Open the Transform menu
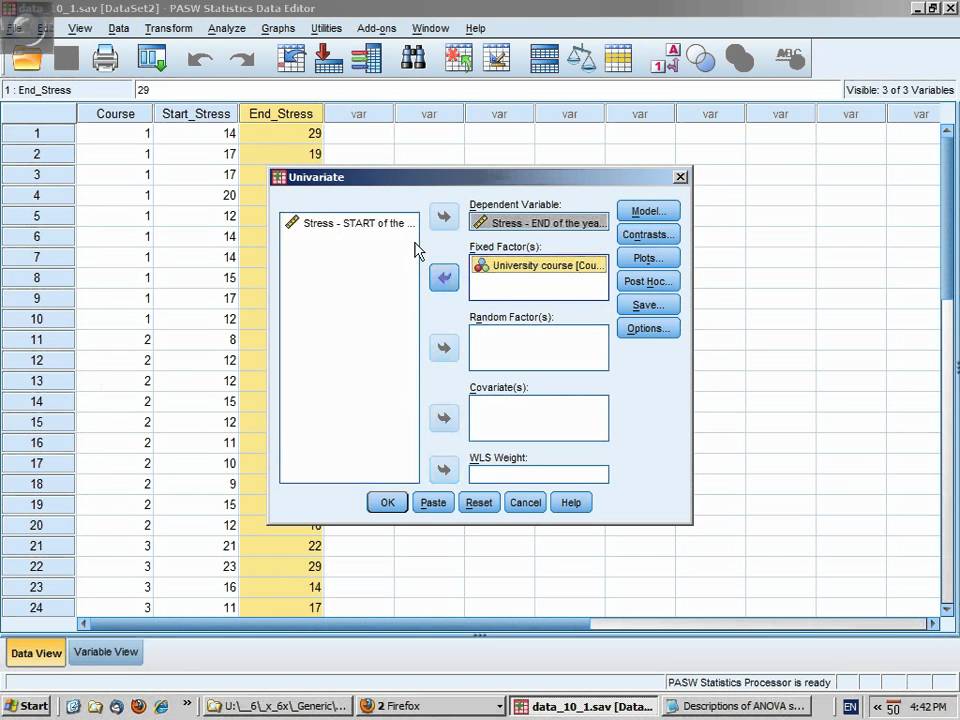This screenshot has height=720, width=960. pos(168,28)
